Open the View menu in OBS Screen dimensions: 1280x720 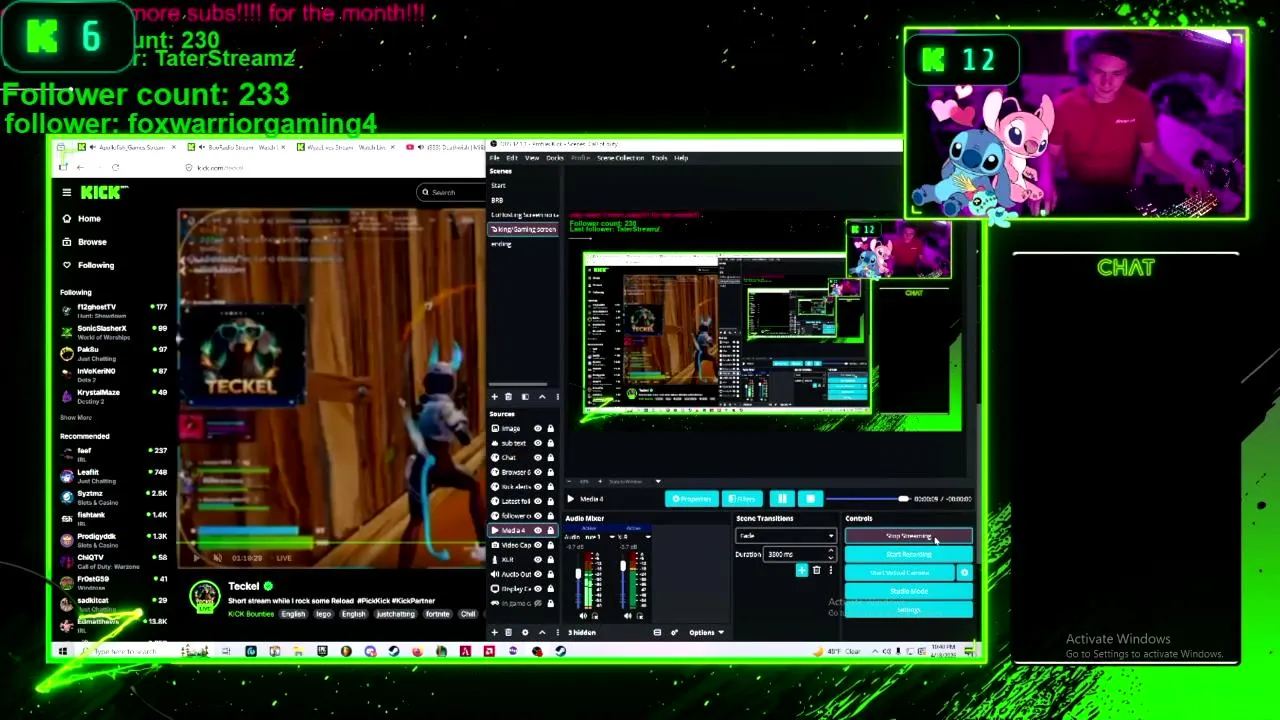(x=532, y=158)
